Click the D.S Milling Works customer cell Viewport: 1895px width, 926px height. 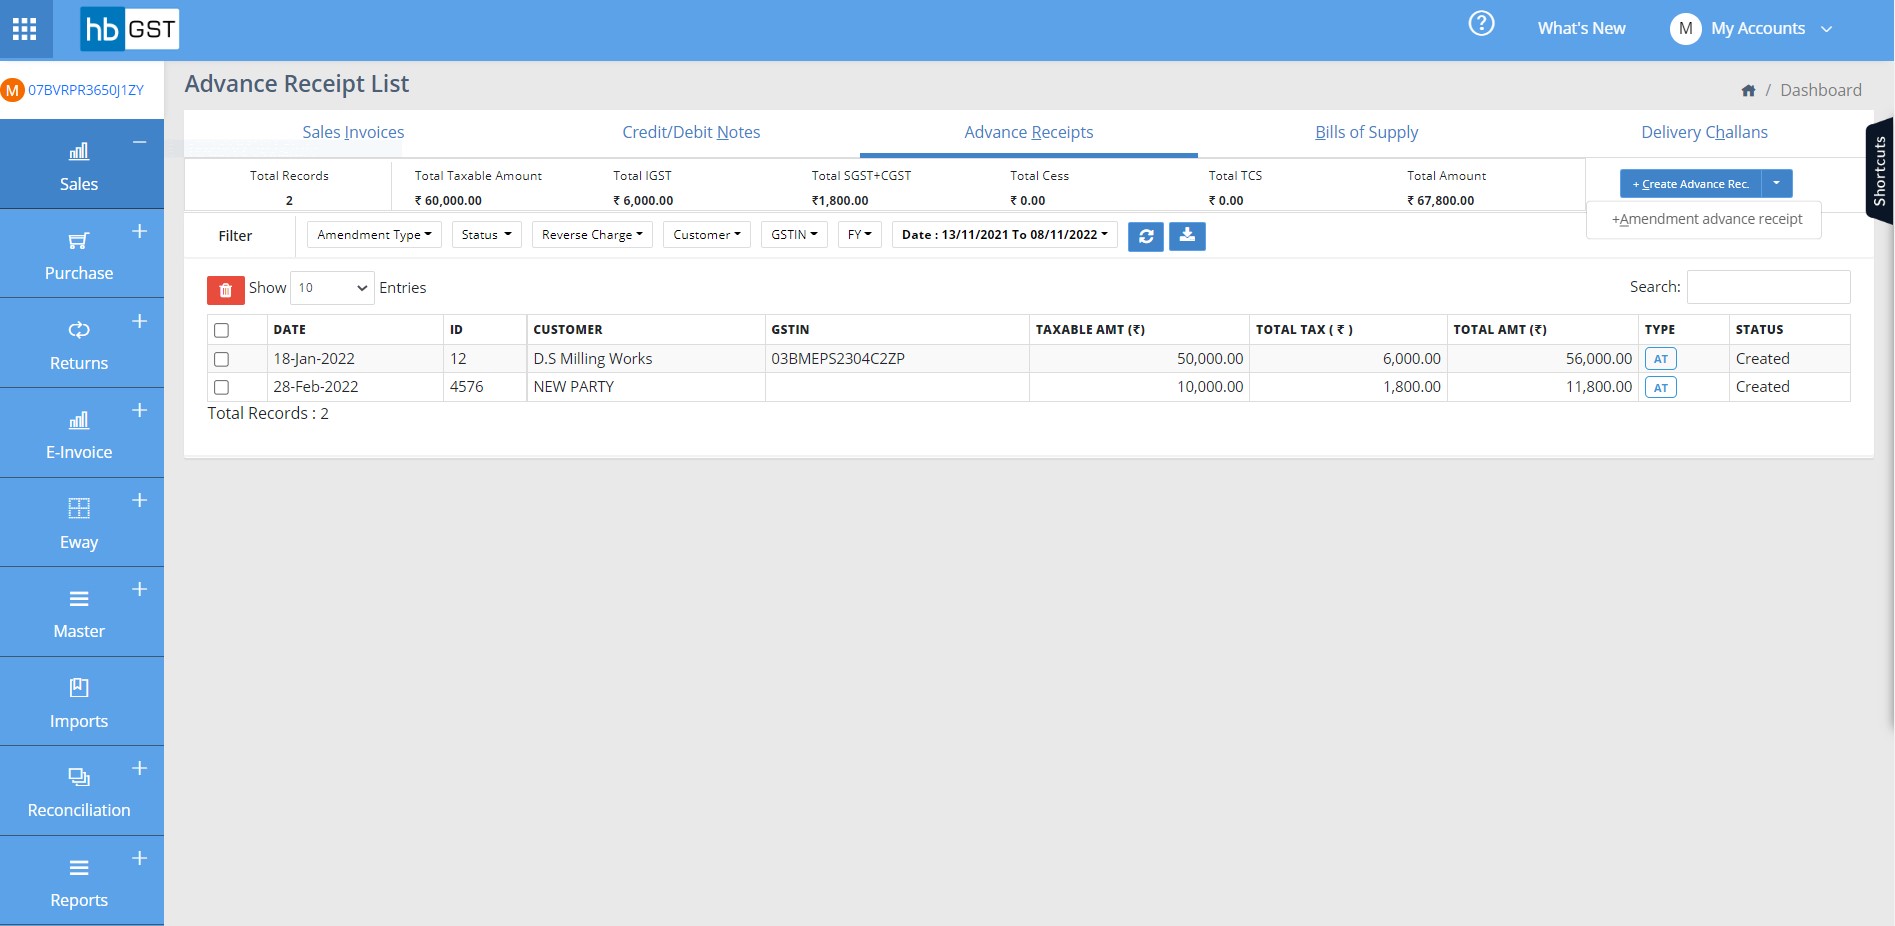[x=645, y=359]
